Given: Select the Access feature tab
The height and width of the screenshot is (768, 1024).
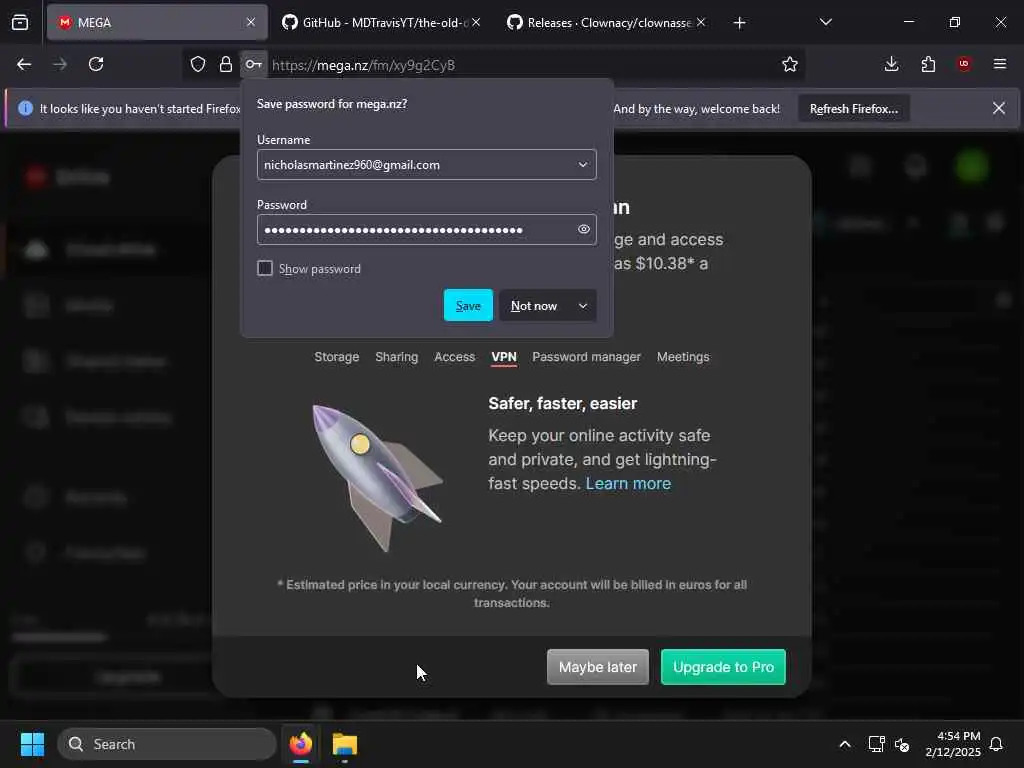Looking at the screenshot, I should pos(455,357).
